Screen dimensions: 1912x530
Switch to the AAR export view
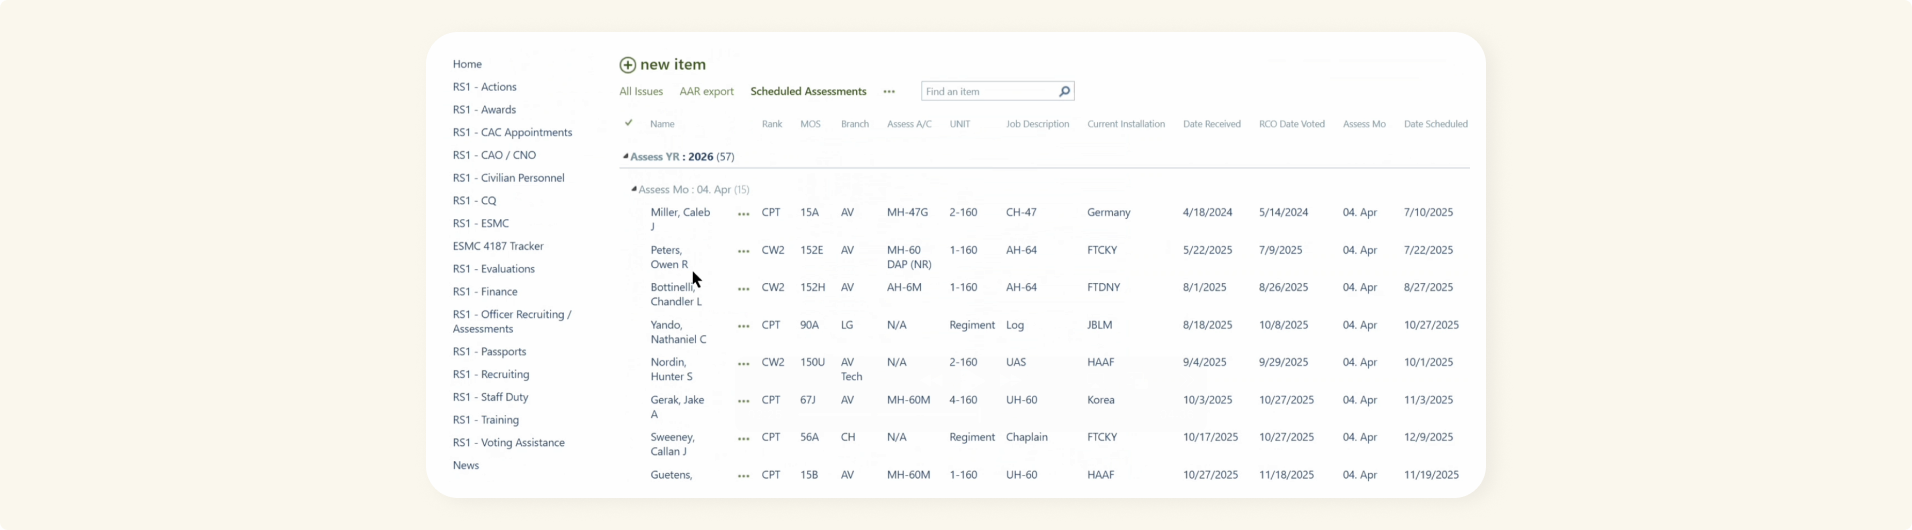coord(706,91)
